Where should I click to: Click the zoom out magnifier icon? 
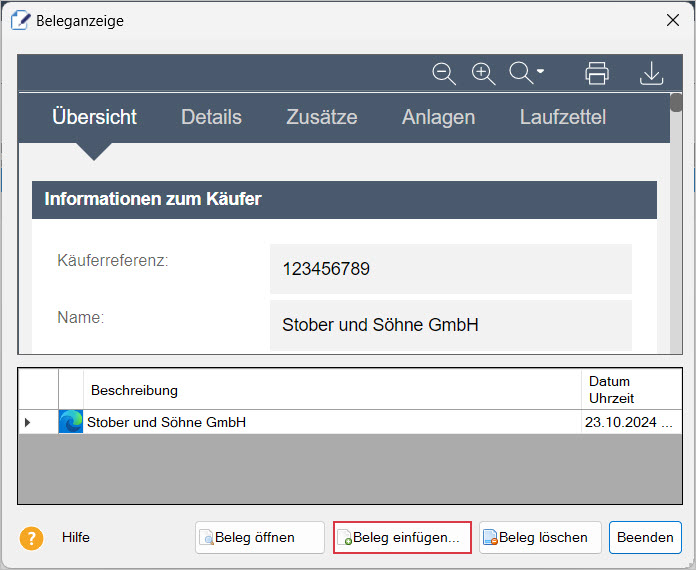(444, 73)
